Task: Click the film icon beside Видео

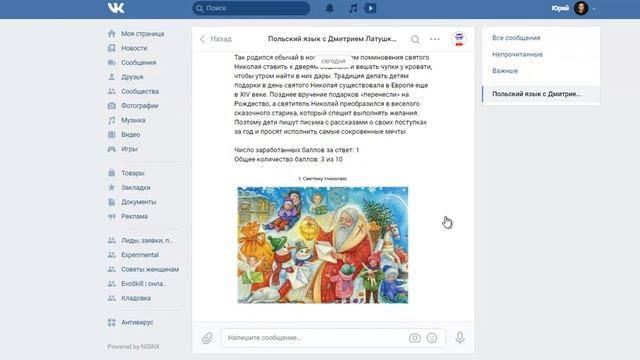Action: coord(111,135)
